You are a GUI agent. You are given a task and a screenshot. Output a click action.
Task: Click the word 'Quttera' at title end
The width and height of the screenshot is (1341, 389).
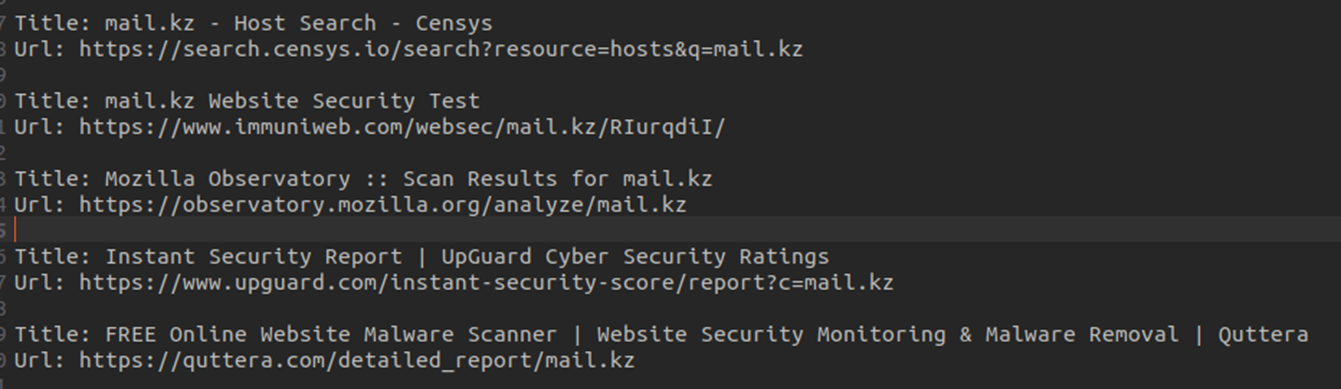pyautogui.click(x=1263, y=334)
